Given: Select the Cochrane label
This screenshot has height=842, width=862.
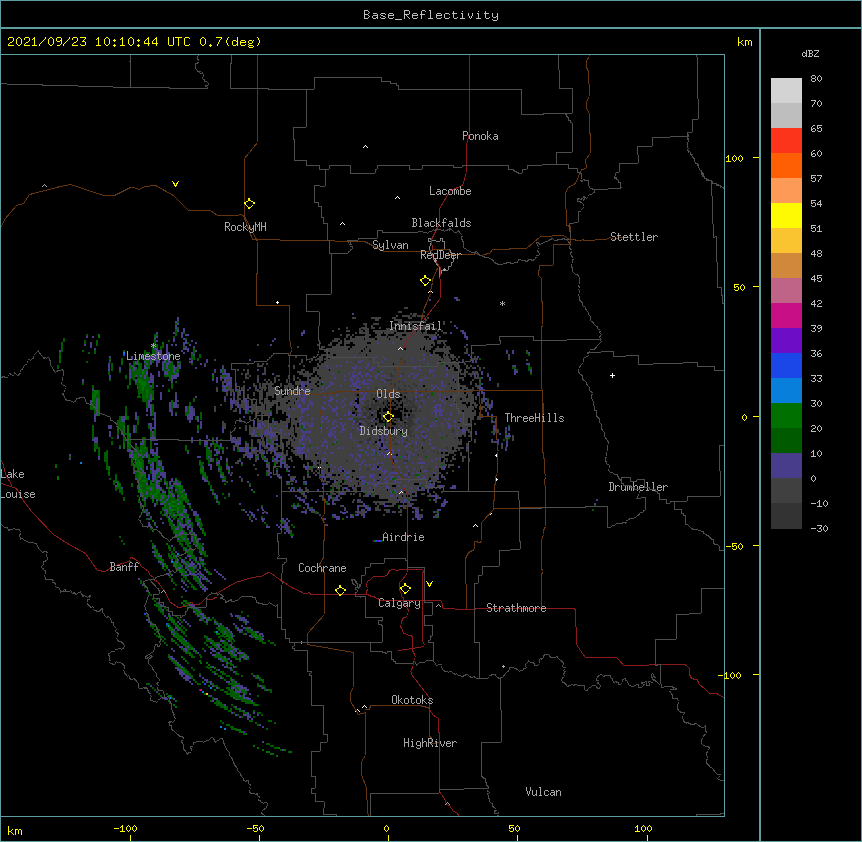Looking at the screenshot, I should coord(322,568).
